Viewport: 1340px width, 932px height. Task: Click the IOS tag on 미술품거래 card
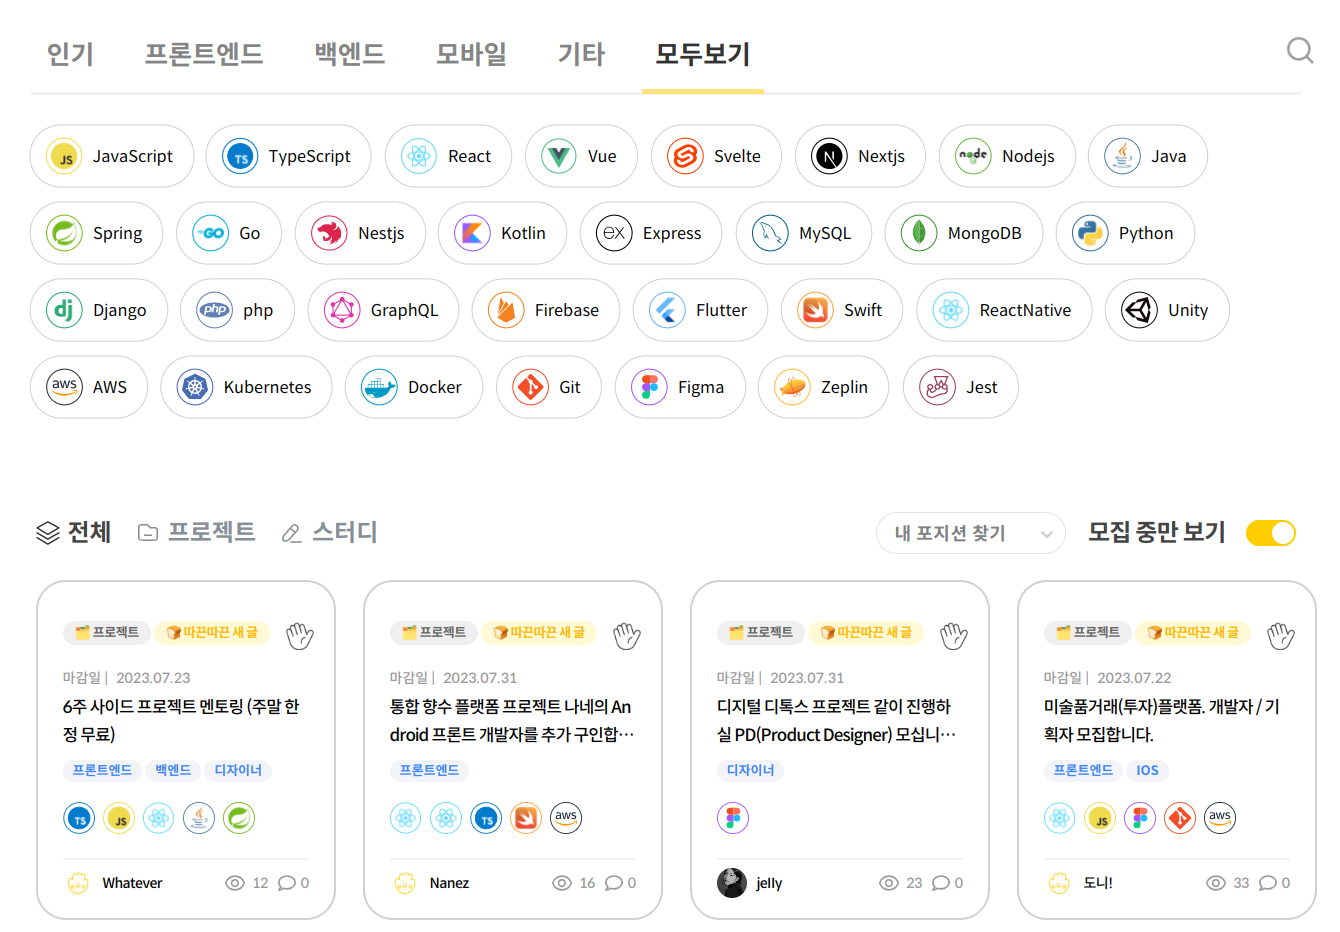[1148, 770]
